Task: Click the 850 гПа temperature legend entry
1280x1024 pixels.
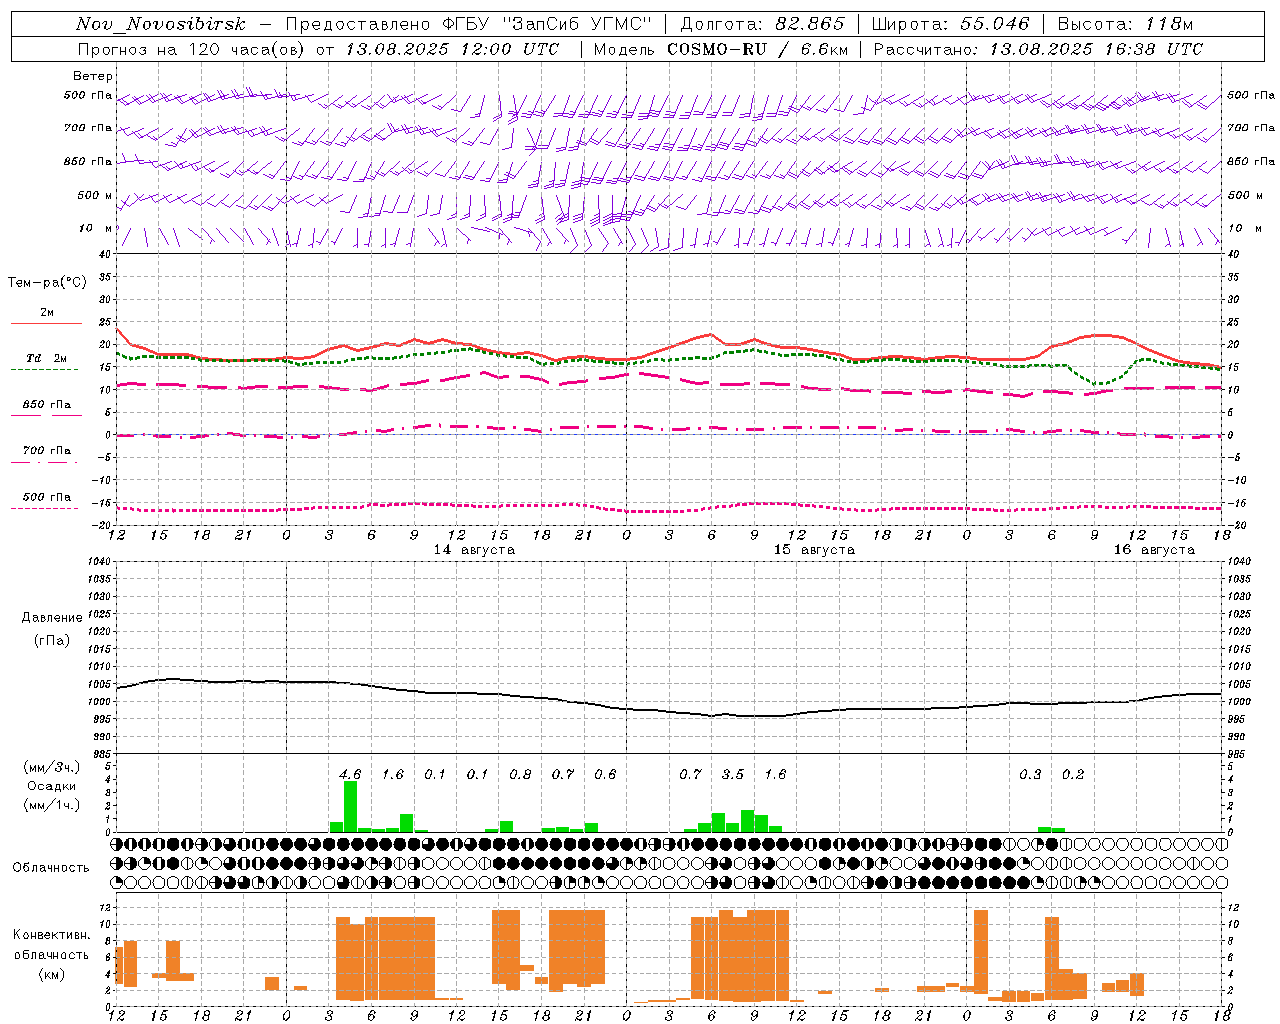Action: tap(47, 405)
